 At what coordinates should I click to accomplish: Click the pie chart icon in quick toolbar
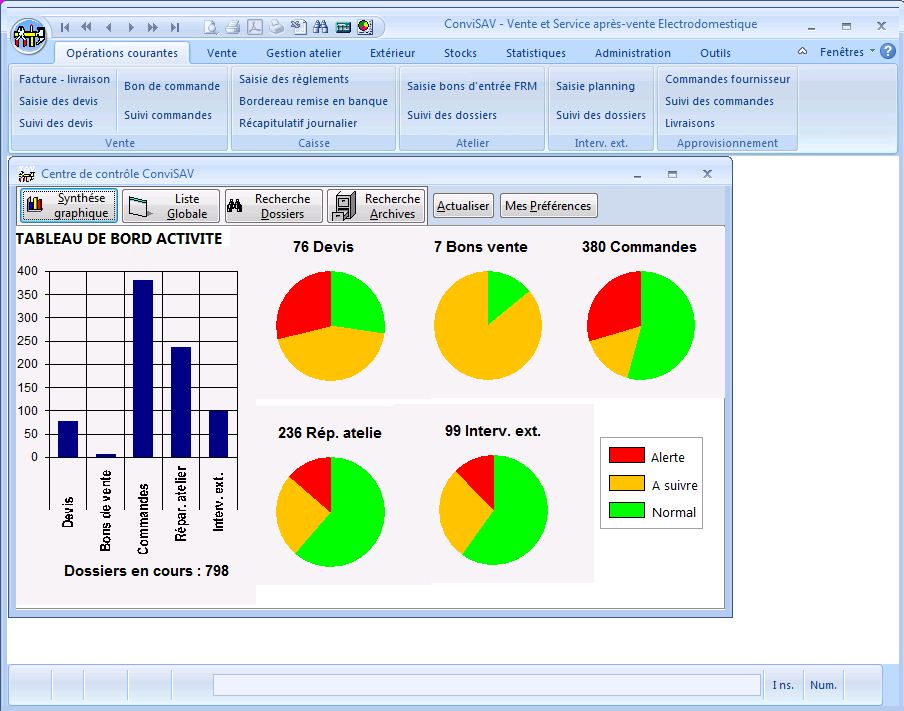click(365, 27)
